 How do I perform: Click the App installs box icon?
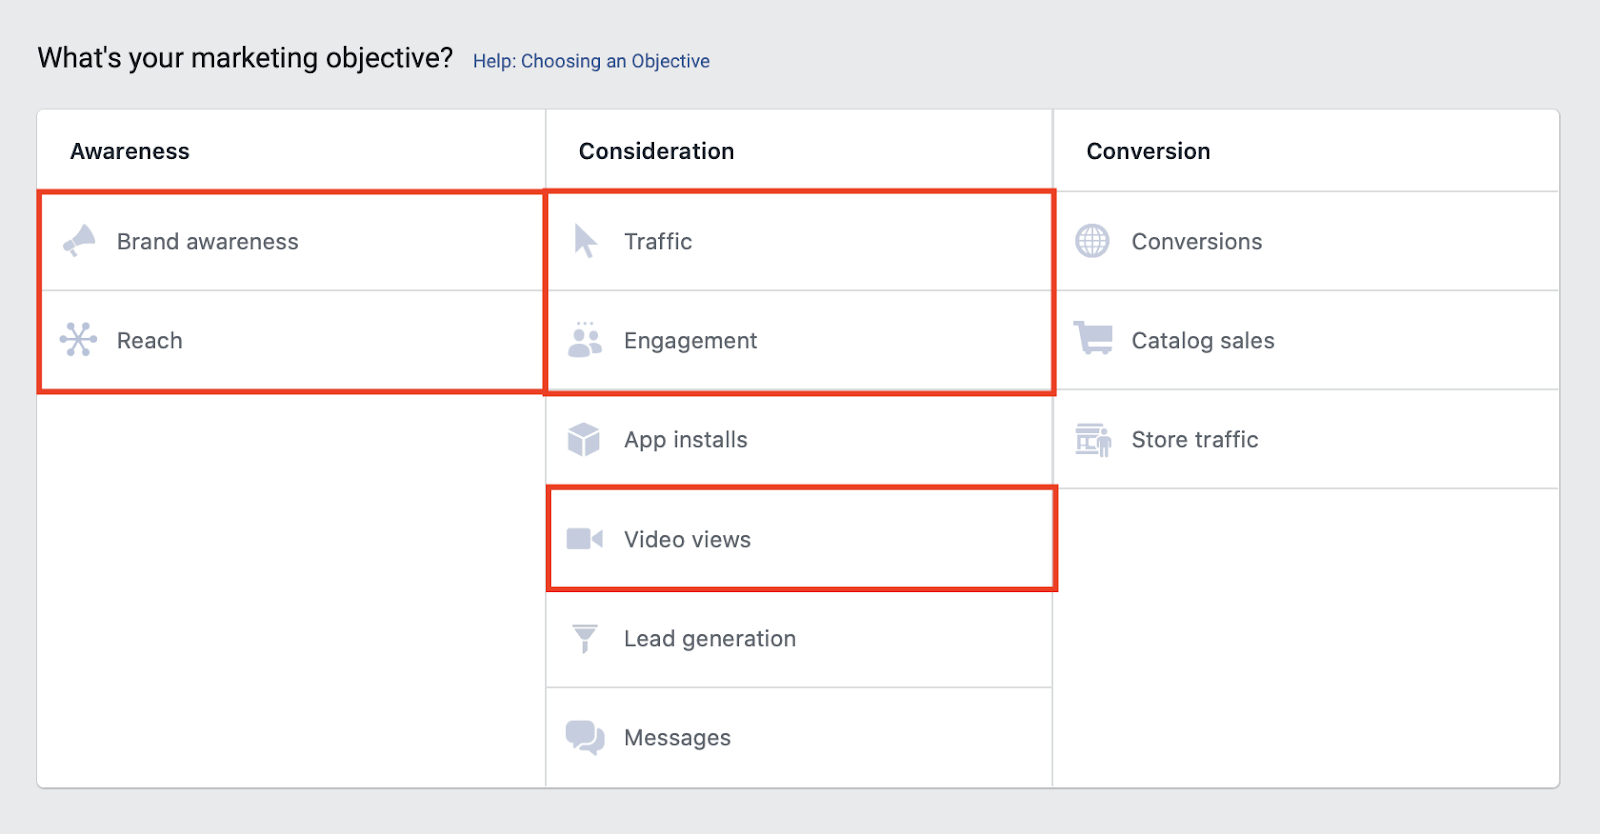(584, 439)
